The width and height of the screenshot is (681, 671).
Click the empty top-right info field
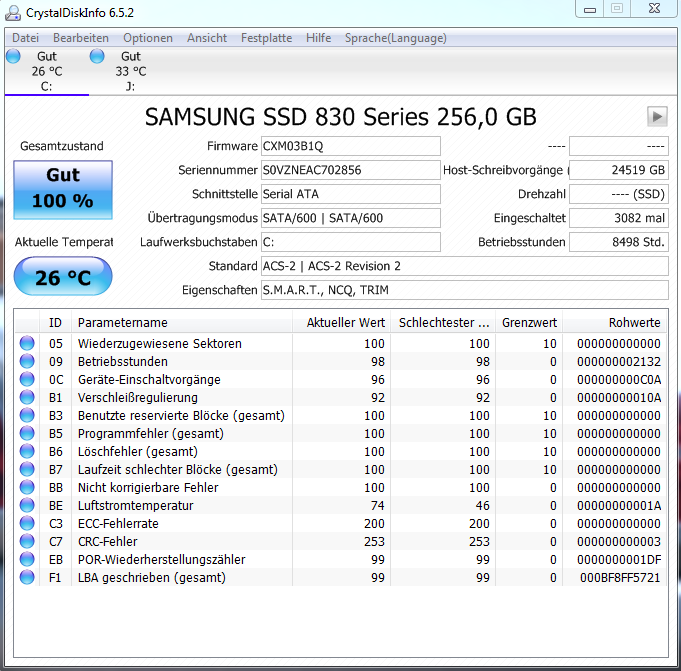coord(619,146)
